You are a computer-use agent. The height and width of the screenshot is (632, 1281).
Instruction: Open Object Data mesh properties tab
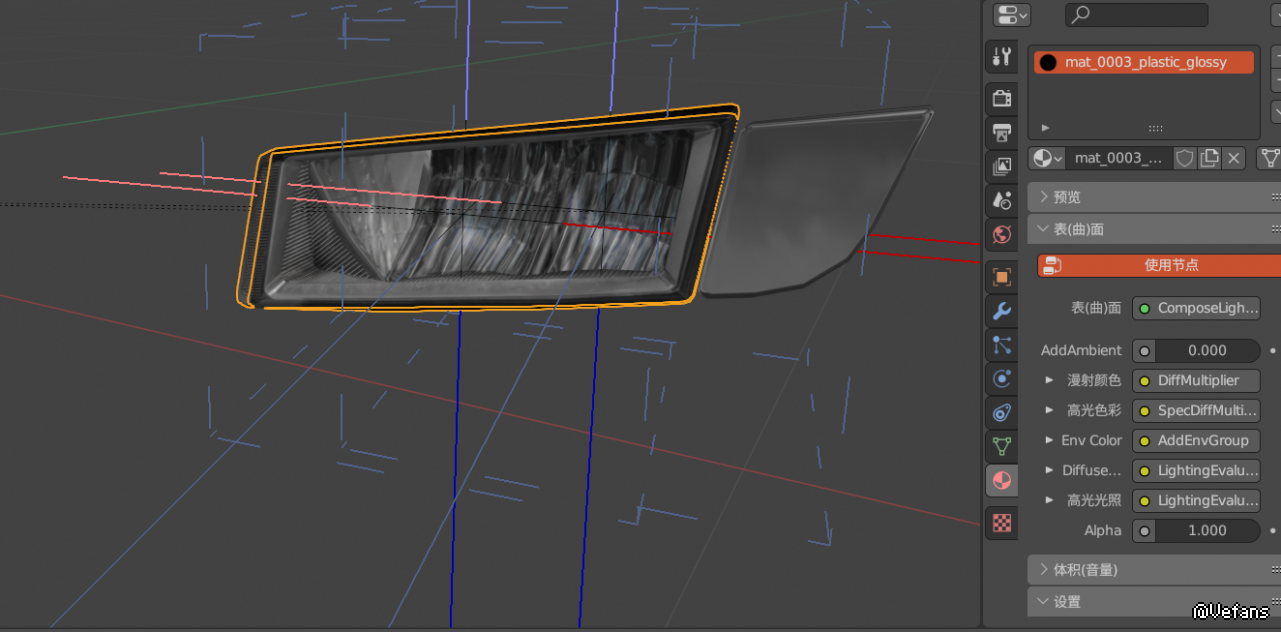1001,446
